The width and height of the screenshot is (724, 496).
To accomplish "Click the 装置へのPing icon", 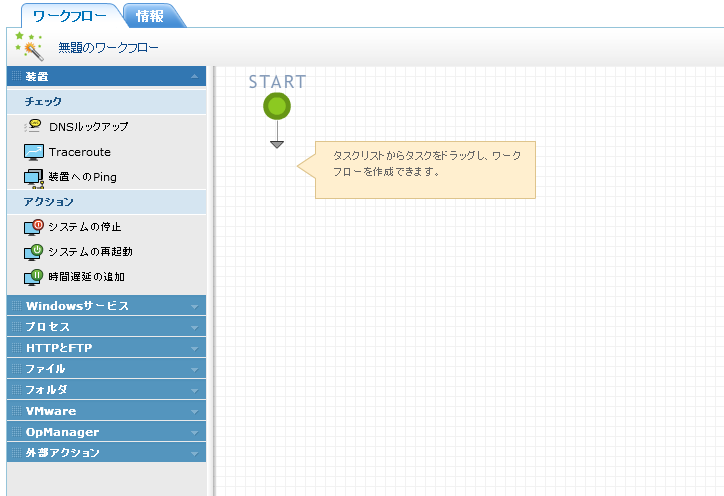I will pos(33,177).
